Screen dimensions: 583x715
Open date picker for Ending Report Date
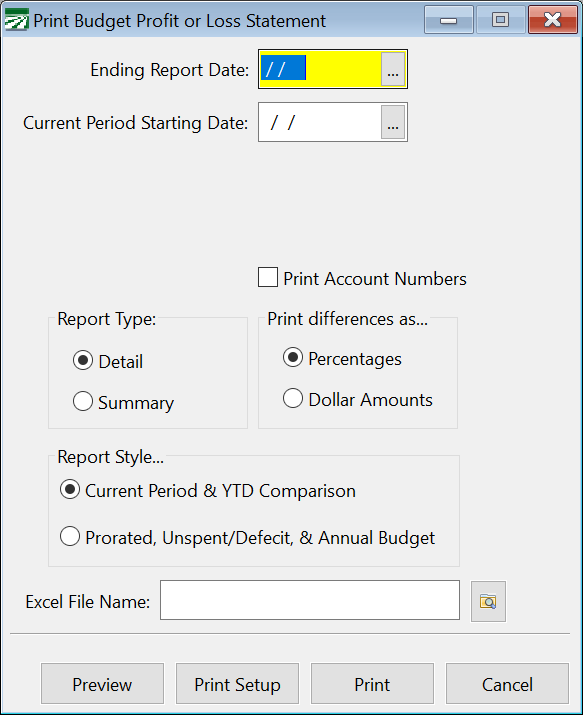click(x=393, y=69)
